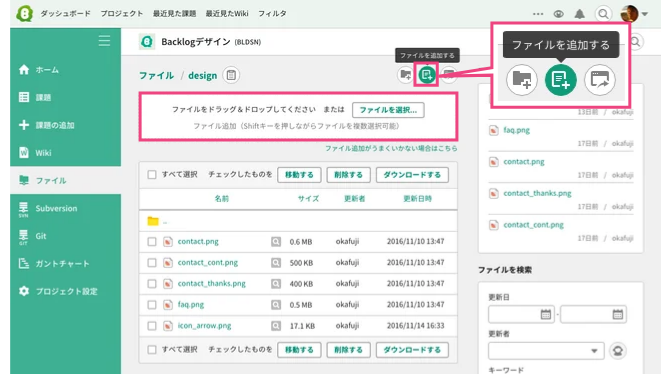This screenshot has height=374, width=661.
Task: Click the user icon beside 更新者 dropdown
Action: [618, 351]
